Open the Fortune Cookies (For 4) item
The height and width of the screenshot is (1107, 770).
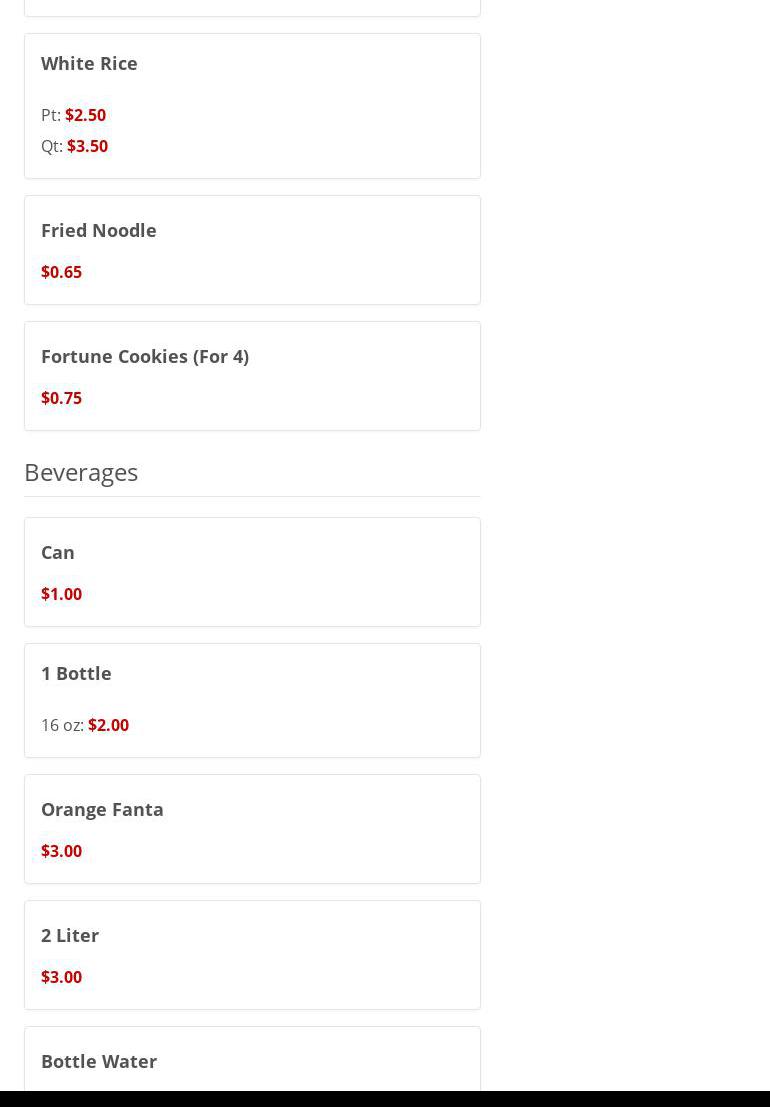(144, 356)
